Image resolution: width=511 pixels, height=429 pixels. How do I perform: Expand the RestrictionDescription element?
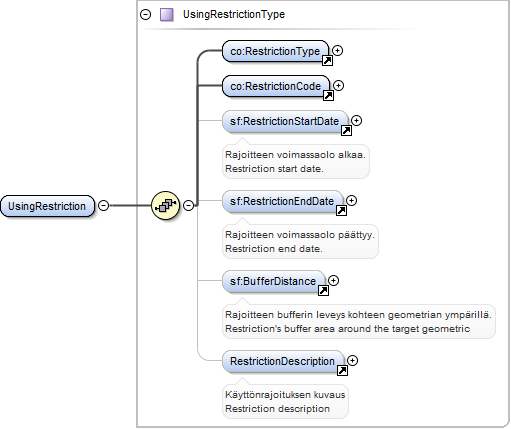coord(352,361)
